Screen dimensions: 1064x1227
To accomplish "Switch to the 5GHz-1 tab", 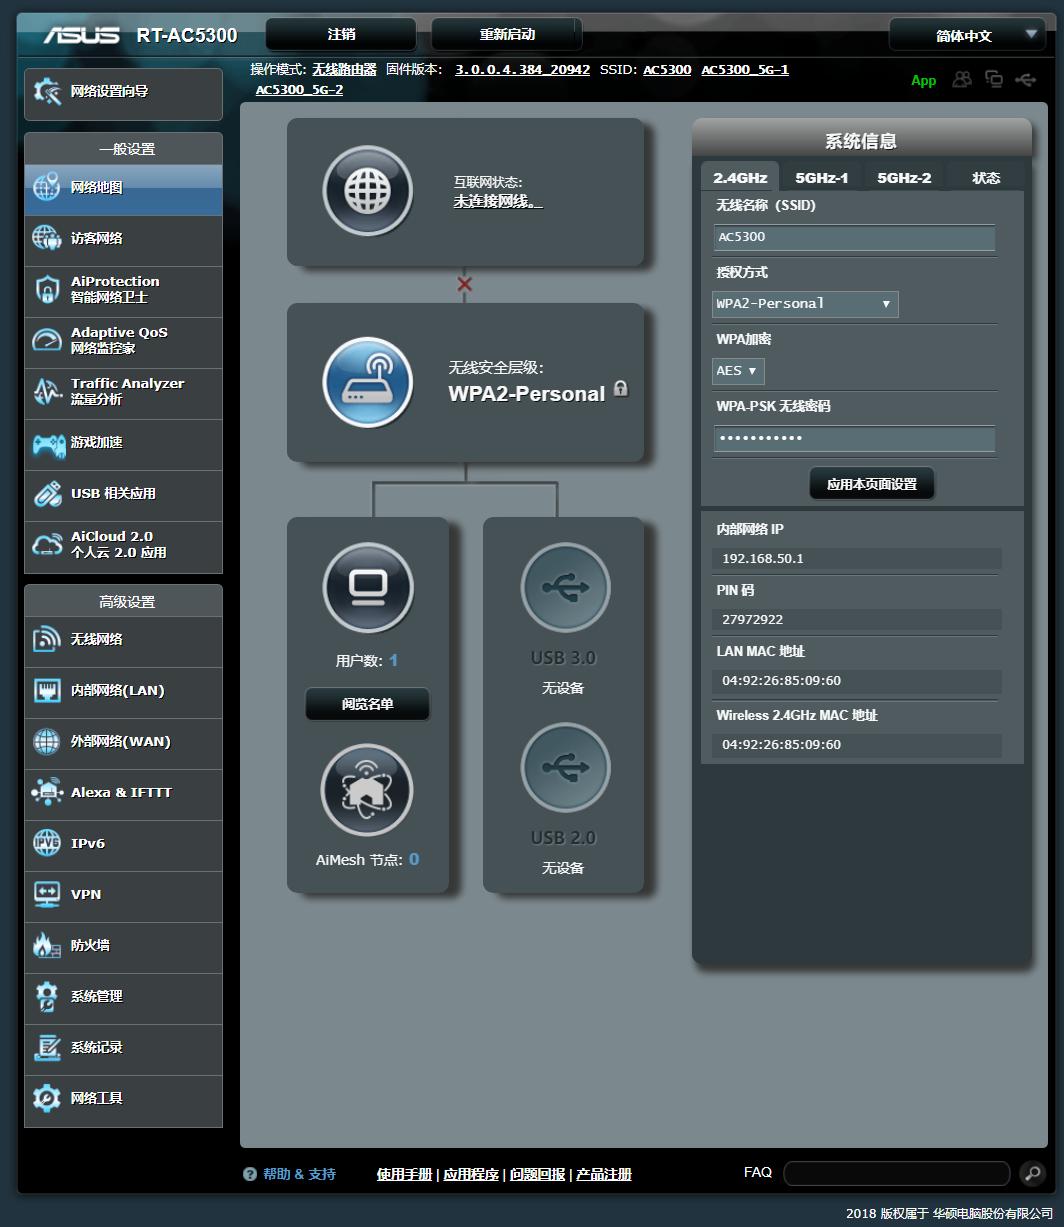I will pos(821,178).
